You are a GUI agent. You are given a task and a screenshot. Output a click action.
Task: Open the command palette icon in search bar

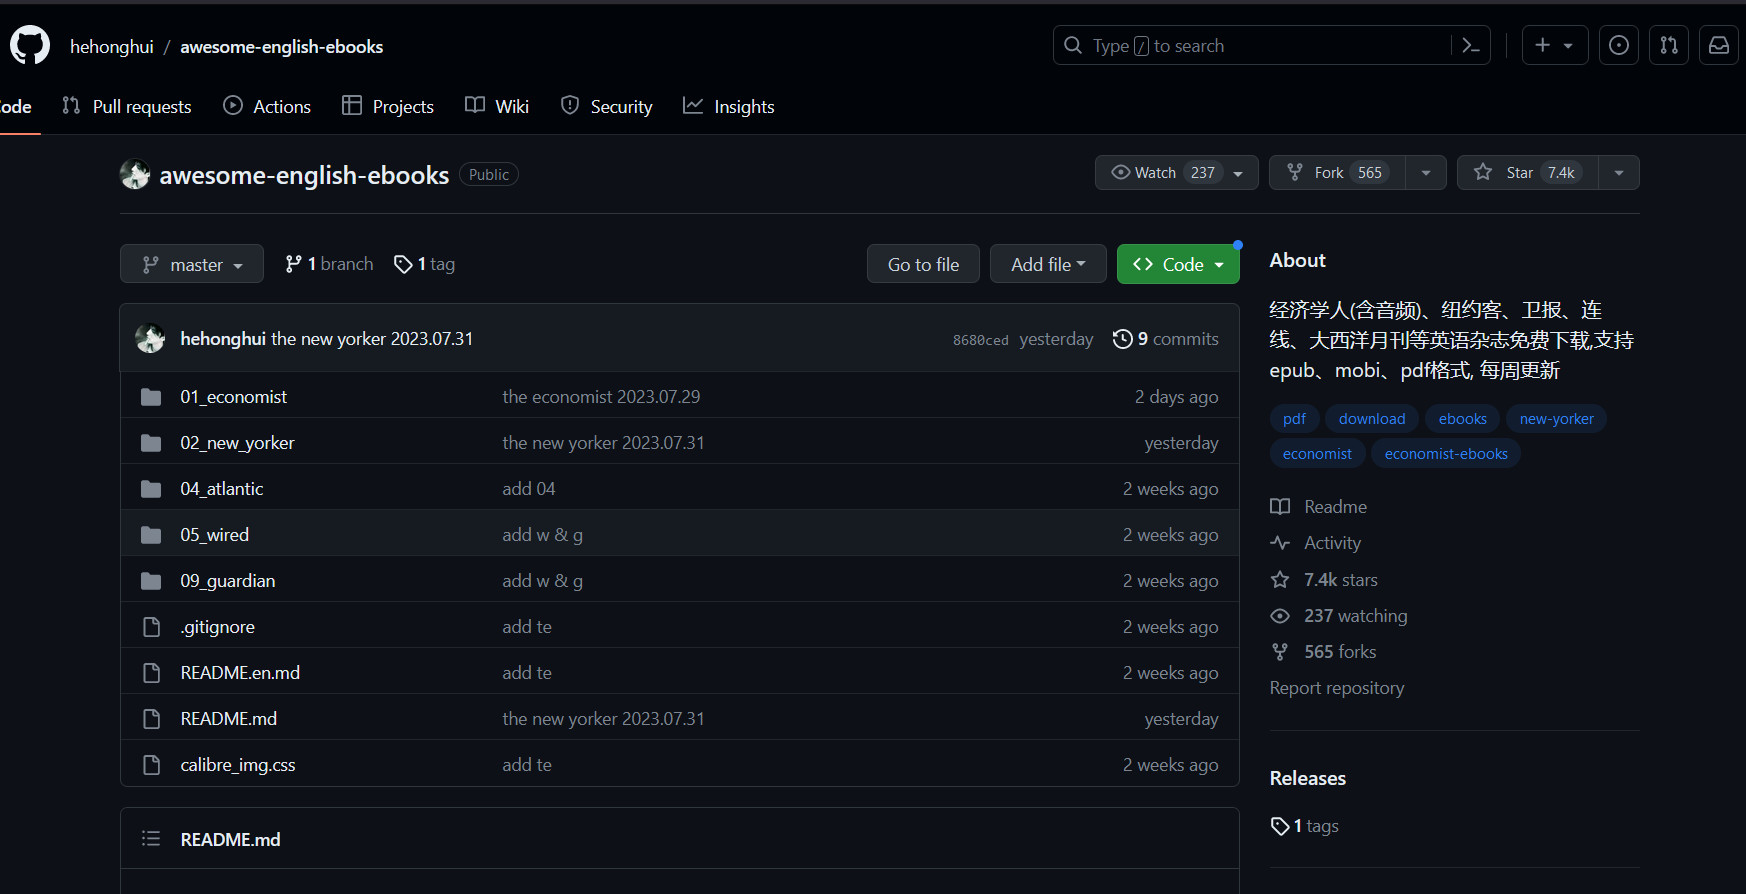(x=1470, y=46)
